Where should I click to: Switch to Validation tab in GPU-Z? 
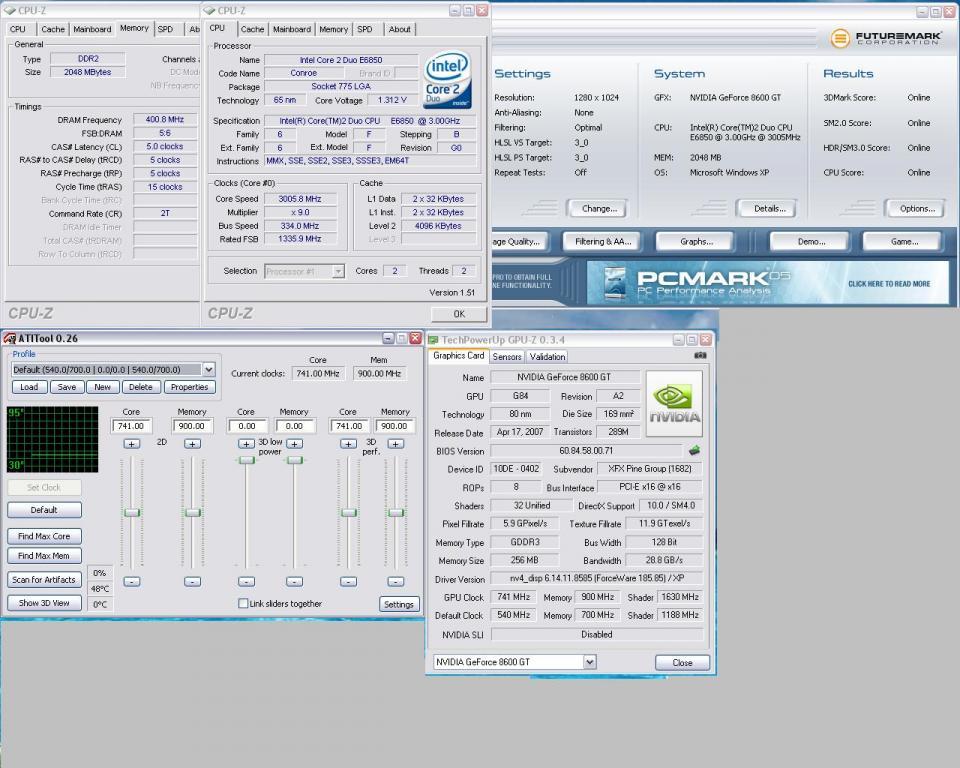pyautogui.click(x=547, y=356)
